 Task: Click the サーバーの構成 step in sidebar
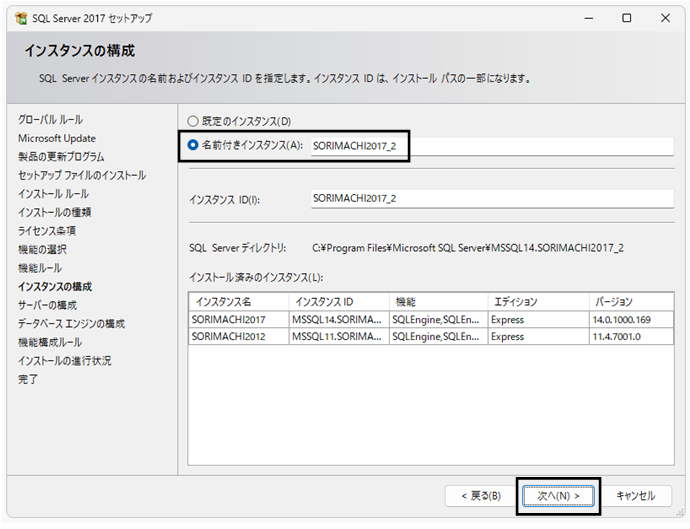[x=47, y=305]
